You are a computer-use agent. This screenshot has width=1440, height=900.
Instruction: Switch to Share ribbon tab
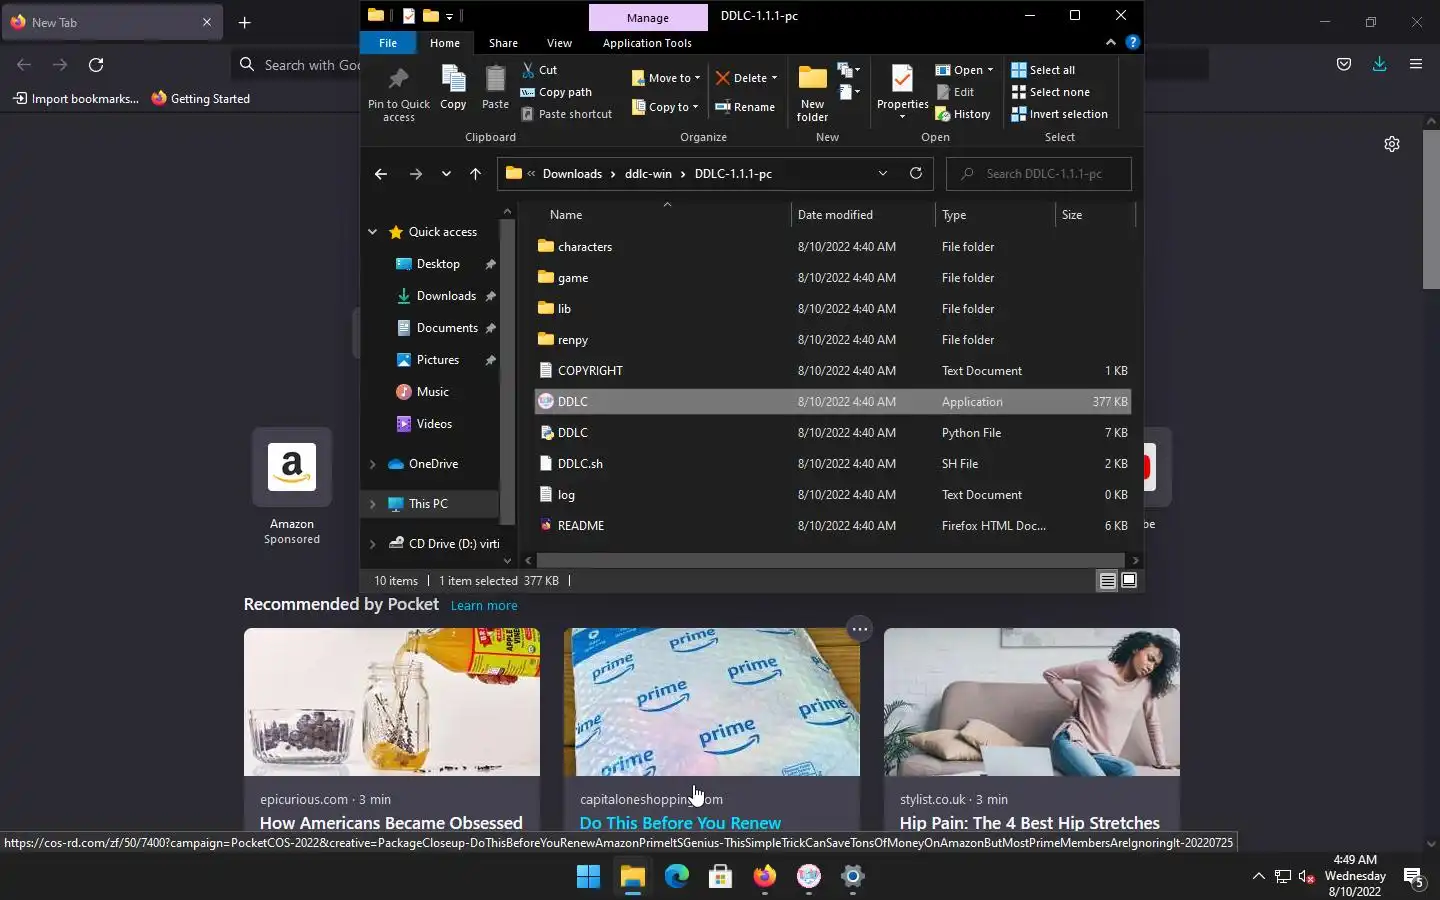[503, 43]
